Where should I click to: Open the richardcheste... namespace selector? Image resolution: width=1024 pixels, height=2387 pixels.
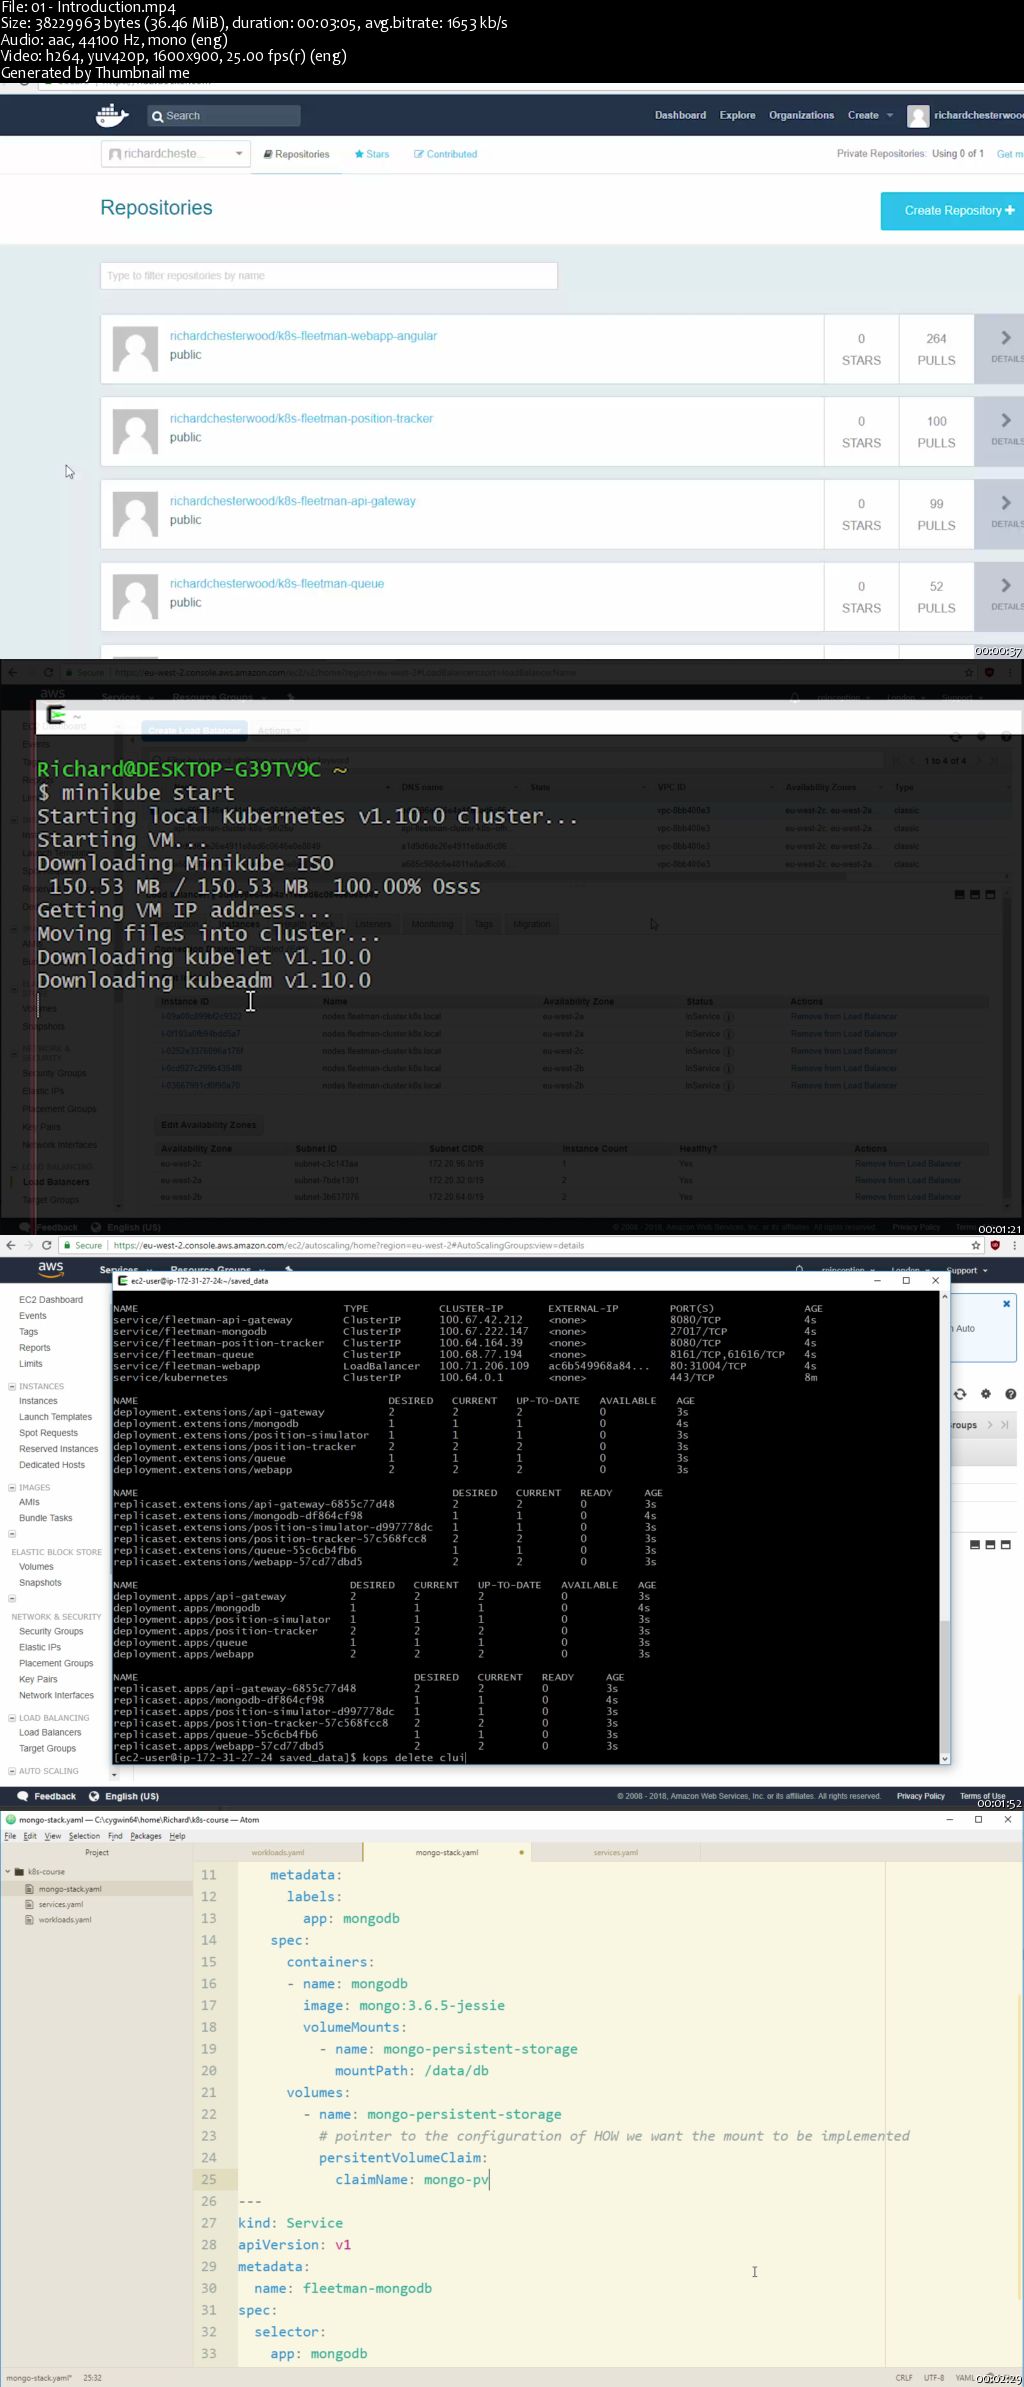[174, 154]
